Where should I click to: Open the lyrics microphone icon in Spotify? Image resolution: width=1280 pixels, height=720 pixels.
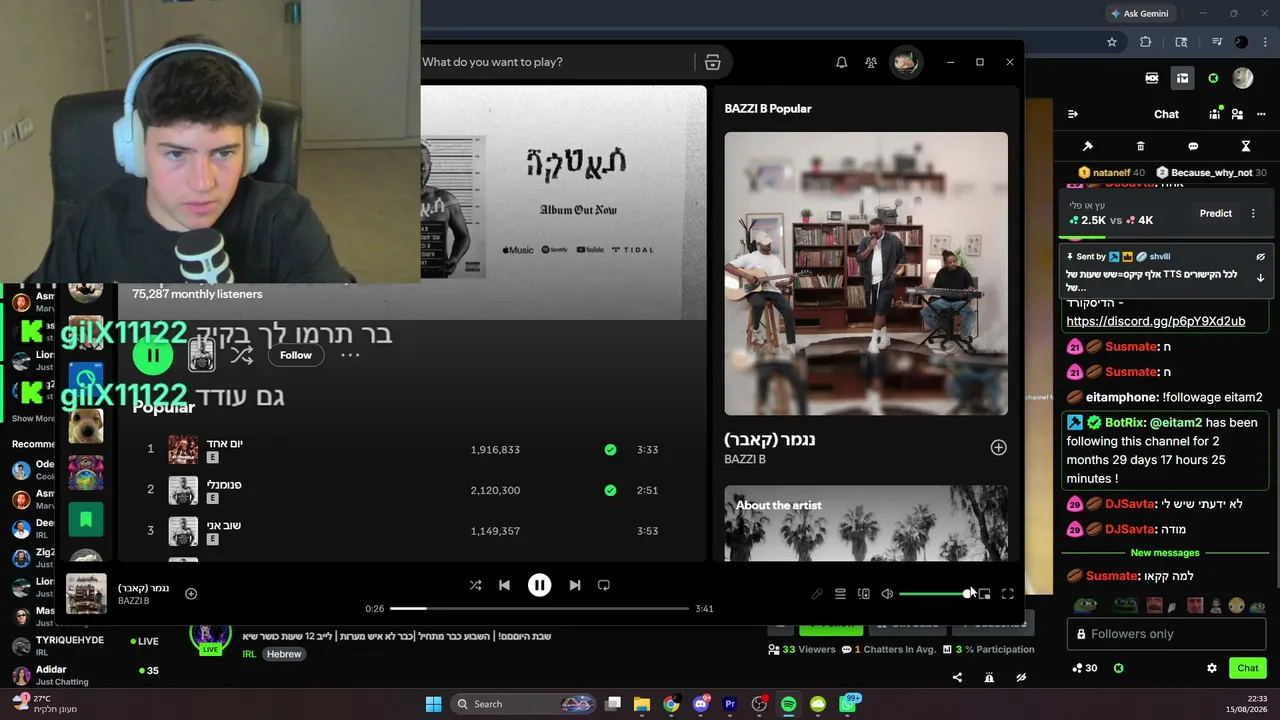(x=817, y=594)
